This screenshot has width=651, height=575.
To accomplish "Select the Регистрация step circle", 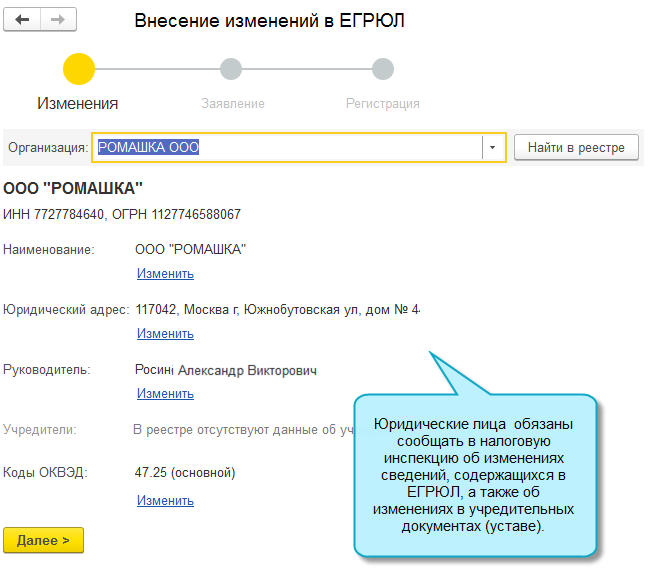I will (x=383, y=69).
